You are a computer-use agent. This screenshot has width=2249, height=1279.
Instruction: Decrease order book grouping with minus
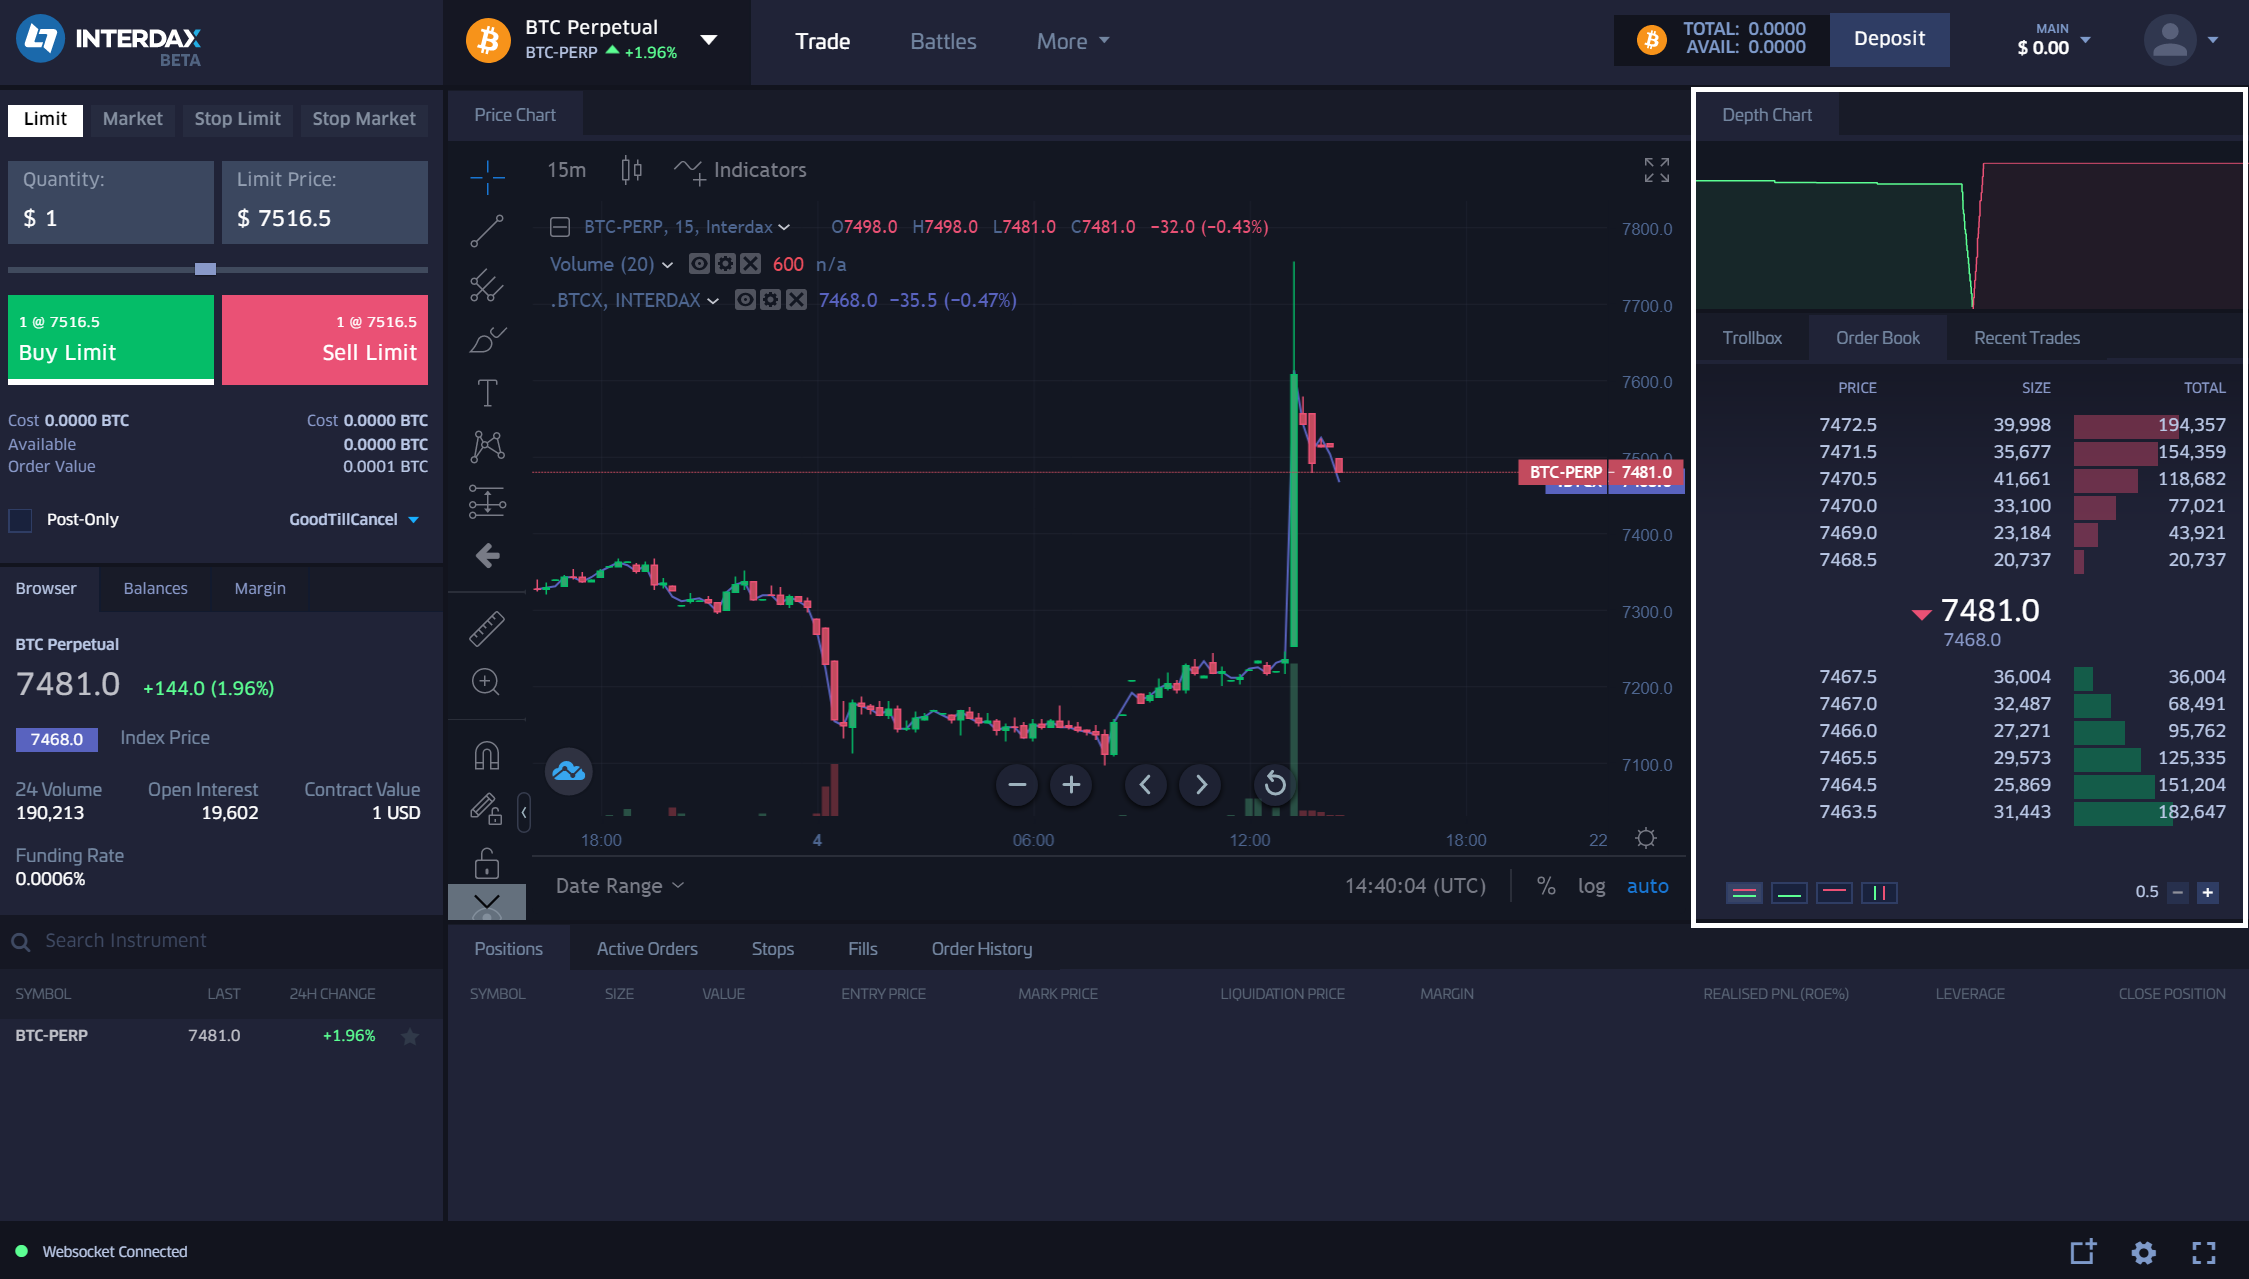tap(2178, 892)
